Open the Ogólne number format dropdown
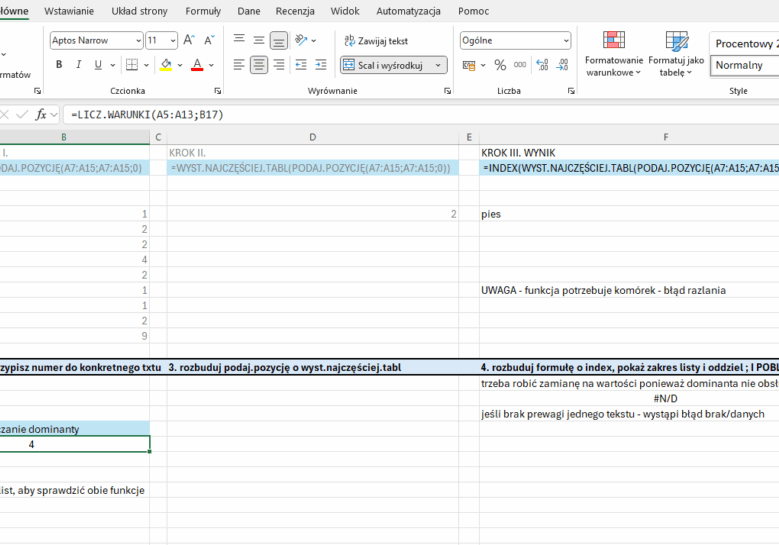The image size is (779, 545). (x=565, y=41)
